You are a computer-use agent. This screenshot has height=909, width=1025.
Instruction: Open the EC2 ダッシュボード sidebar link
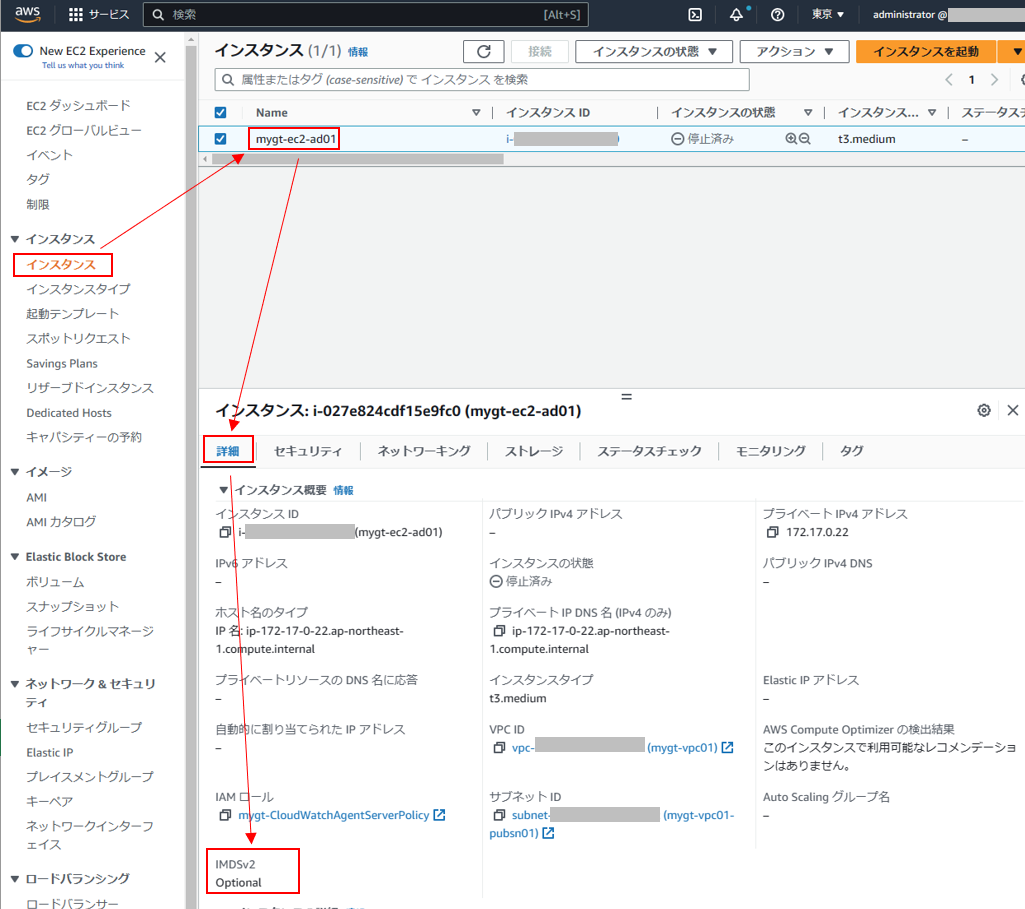pos(78,105)
